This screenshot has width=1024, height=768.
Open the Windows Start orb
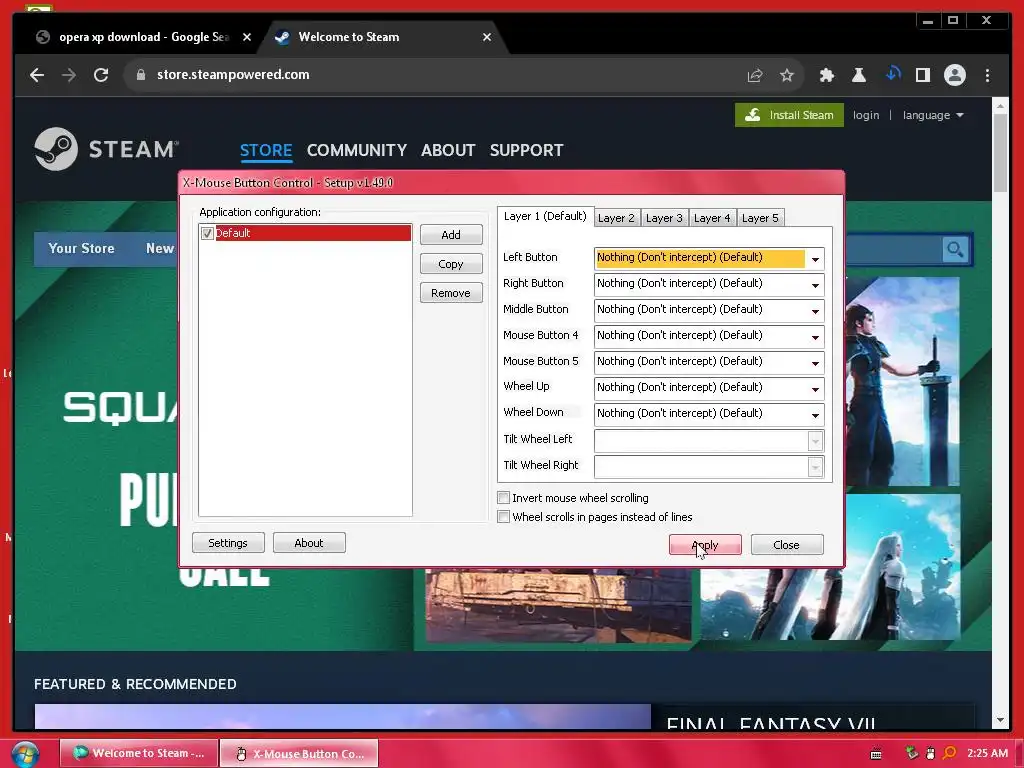click(25, 754)
